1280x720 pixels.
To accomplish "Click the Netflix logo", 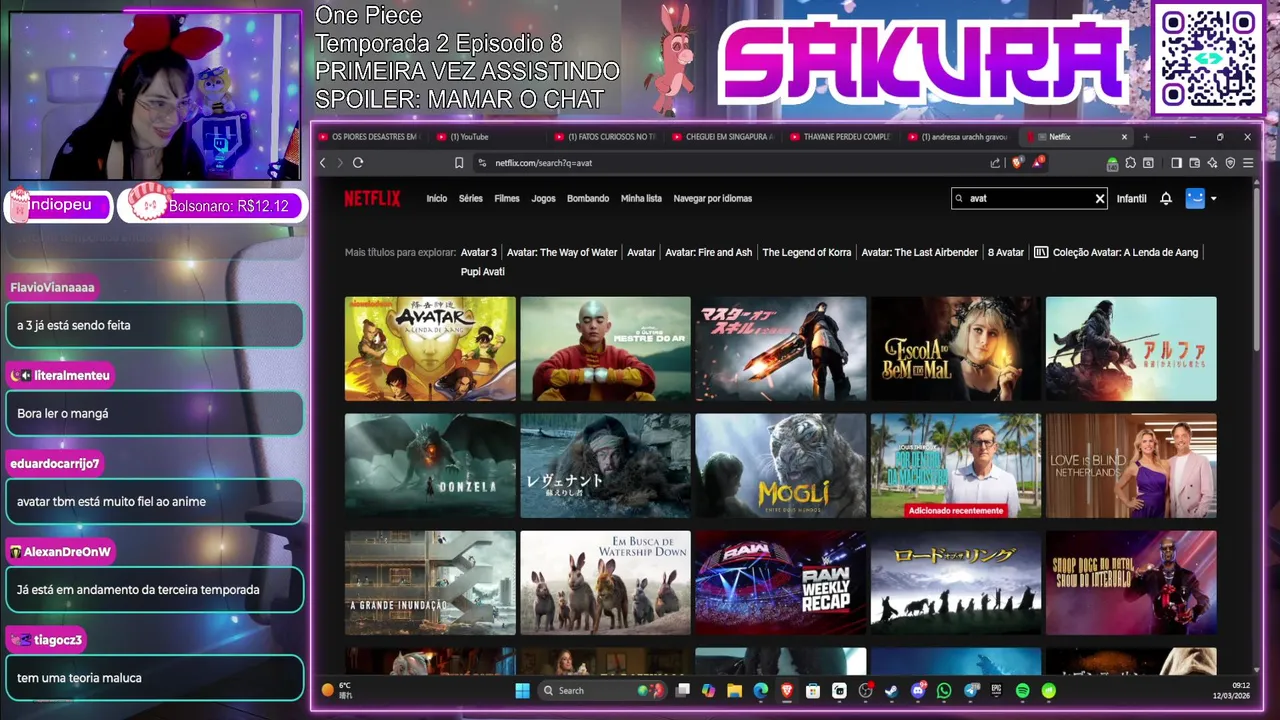I will coord(372,198).
